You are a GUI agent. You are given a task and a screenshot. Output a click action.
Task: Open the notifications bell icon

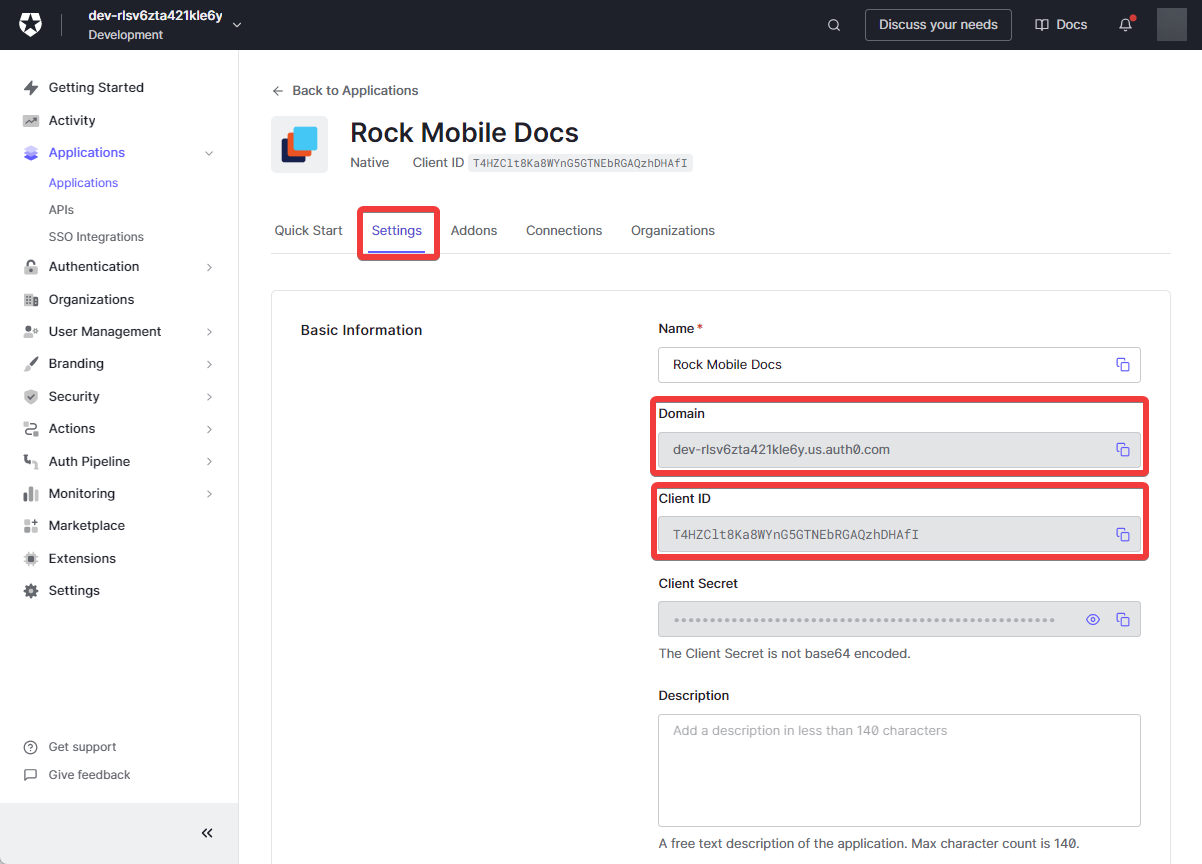[x=1125, y=25]
